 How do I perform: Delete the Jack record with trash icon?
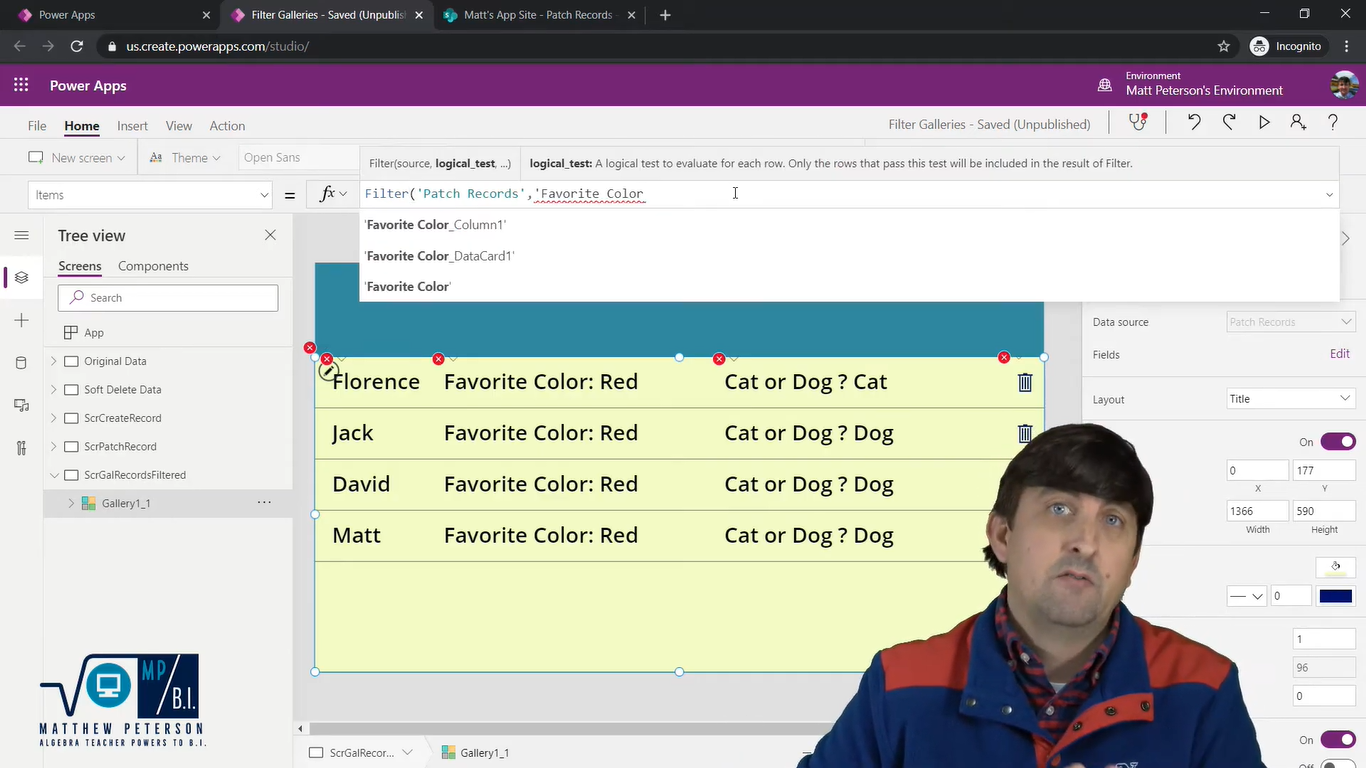coord(1025,433)
